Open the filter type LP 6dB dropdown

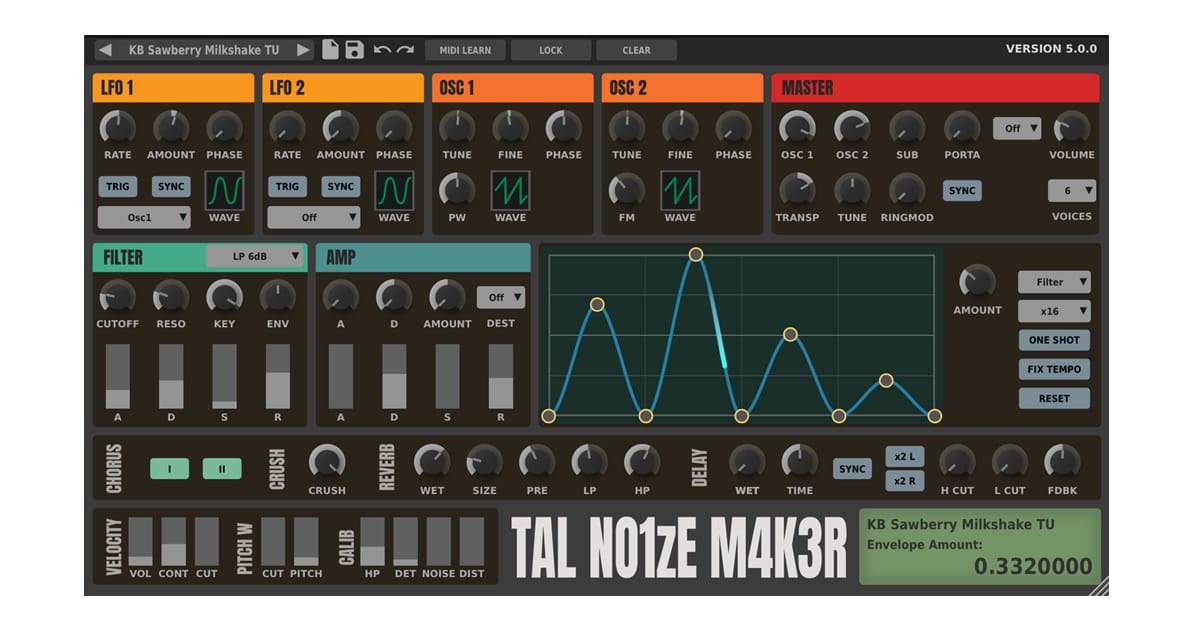[254, 257]
